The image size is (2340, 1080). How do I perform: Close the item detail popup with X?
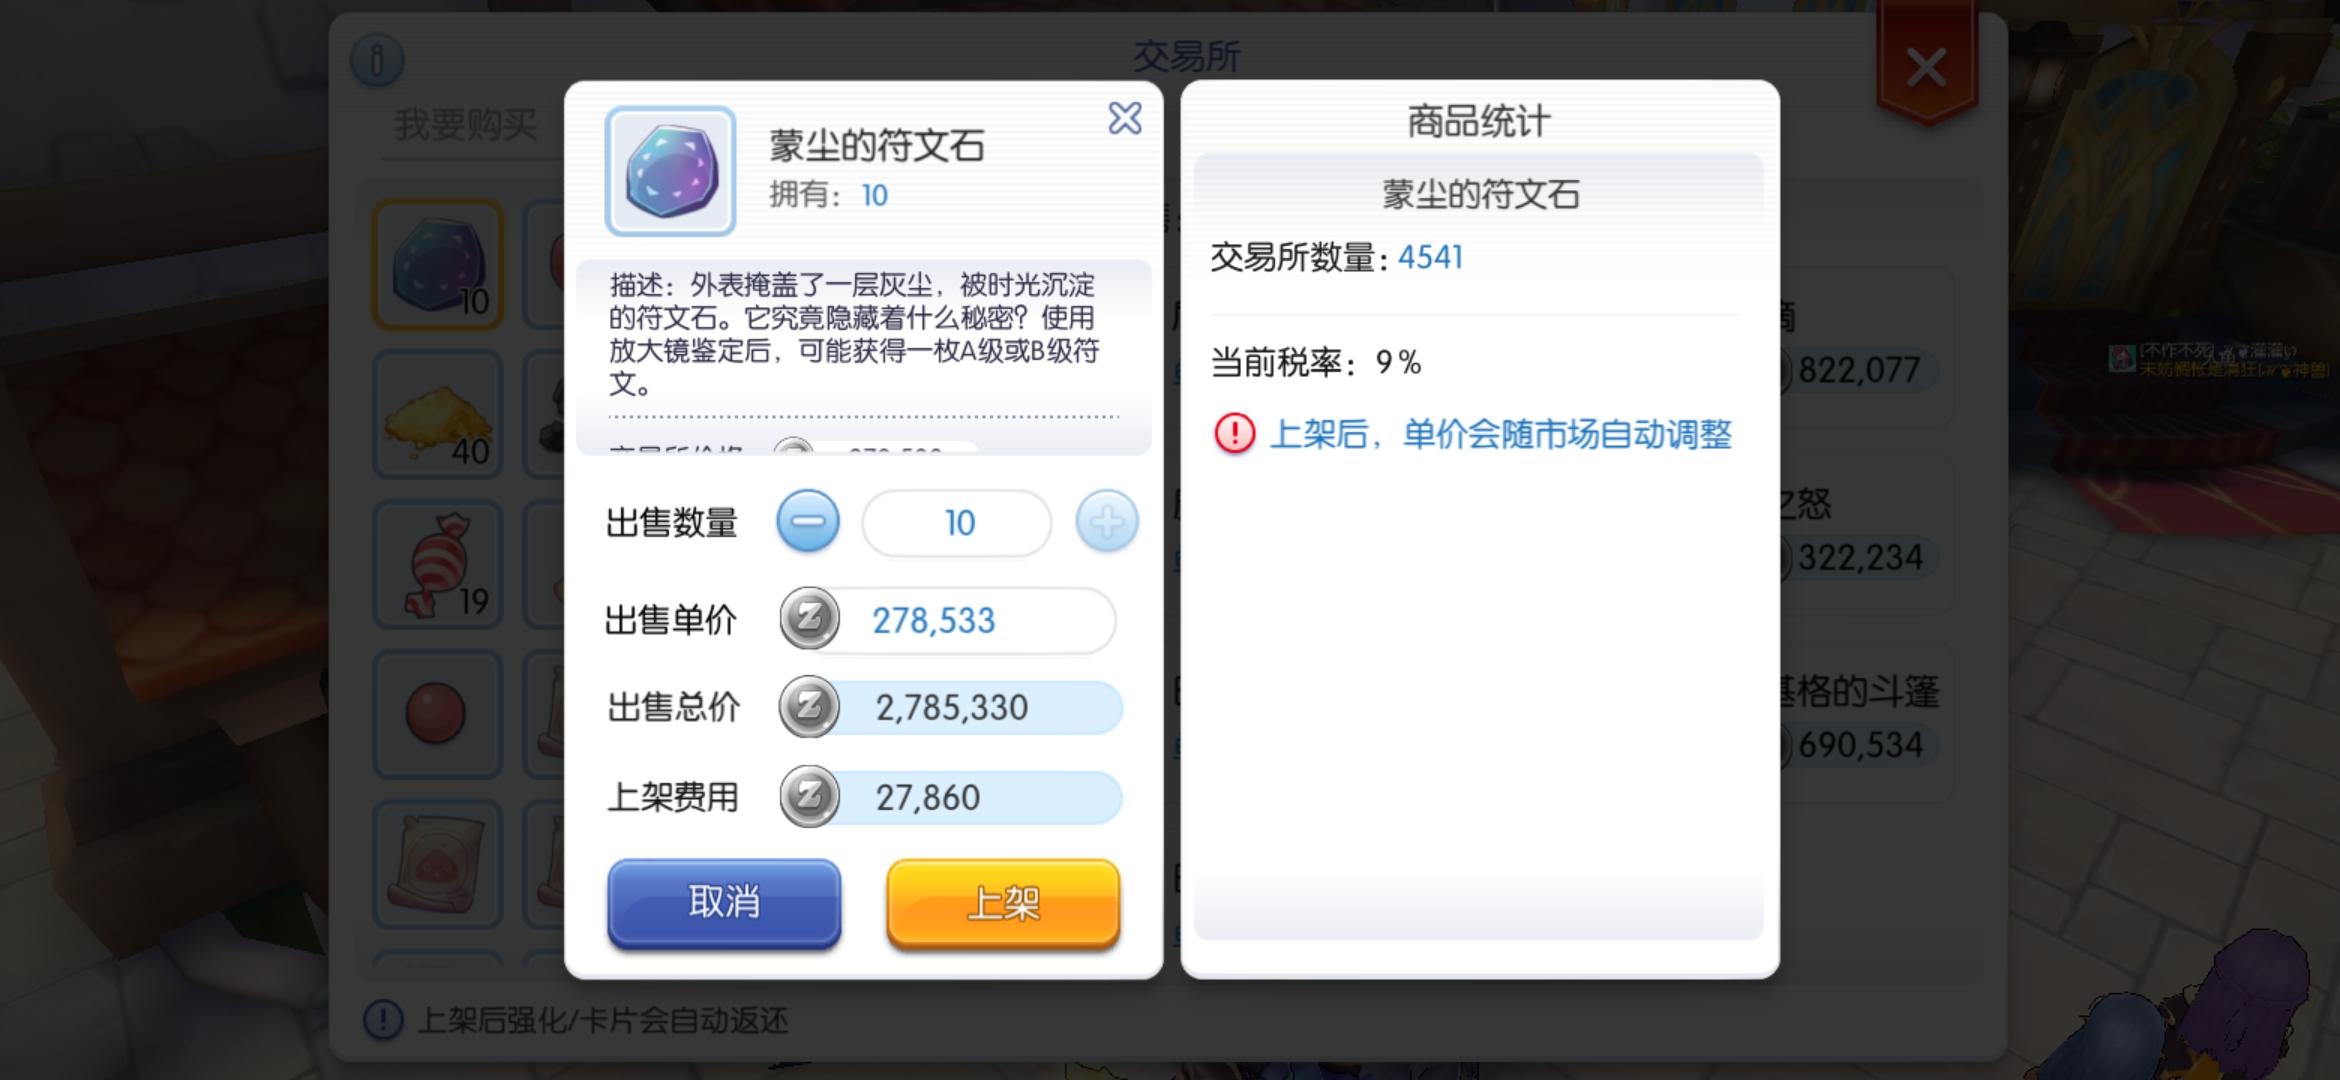[x=1125, y=118]
